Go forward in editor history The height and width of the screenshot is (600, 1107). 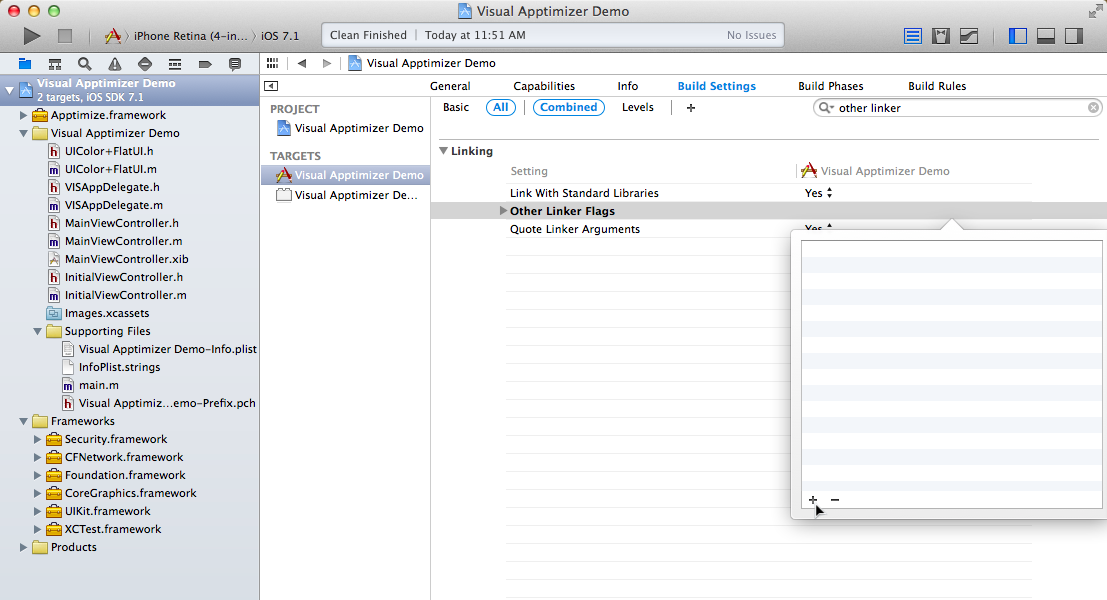coord(326,63)
